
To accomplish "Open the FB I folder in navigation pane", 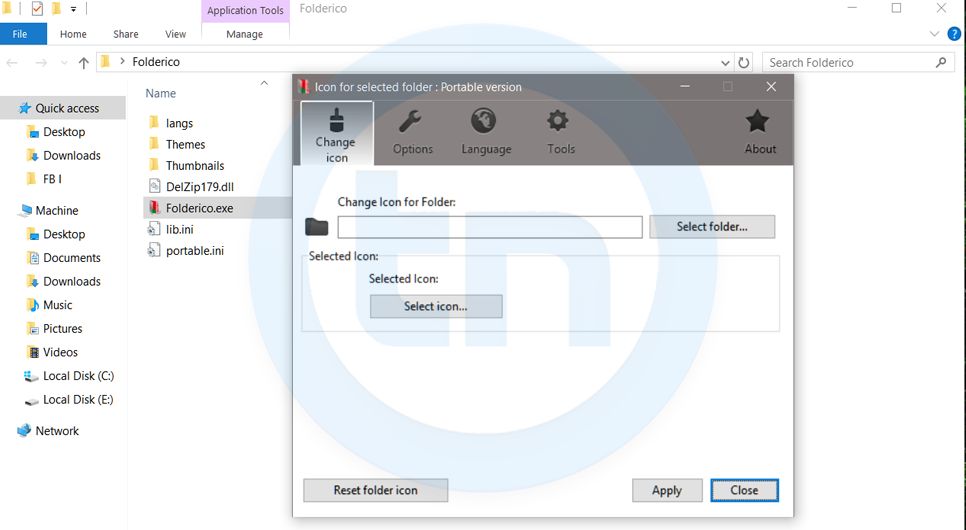I will [52, 179].
